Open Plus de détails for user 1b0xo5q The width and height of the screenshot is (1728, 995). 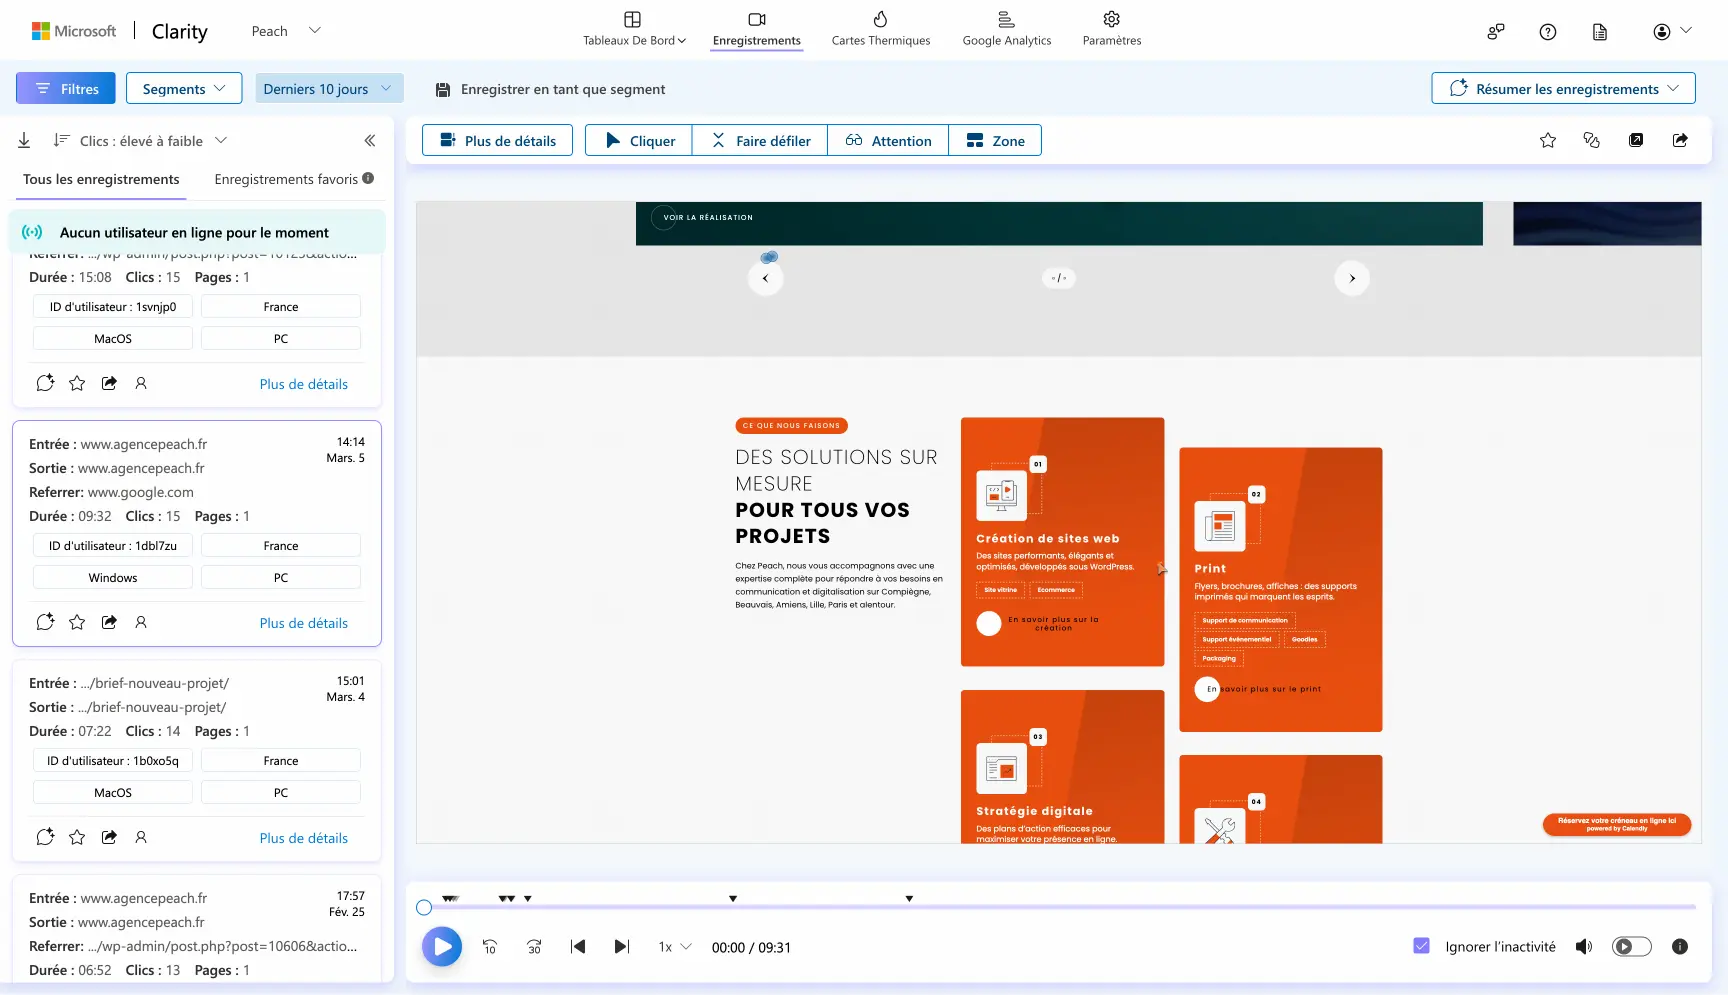point(304,838)
